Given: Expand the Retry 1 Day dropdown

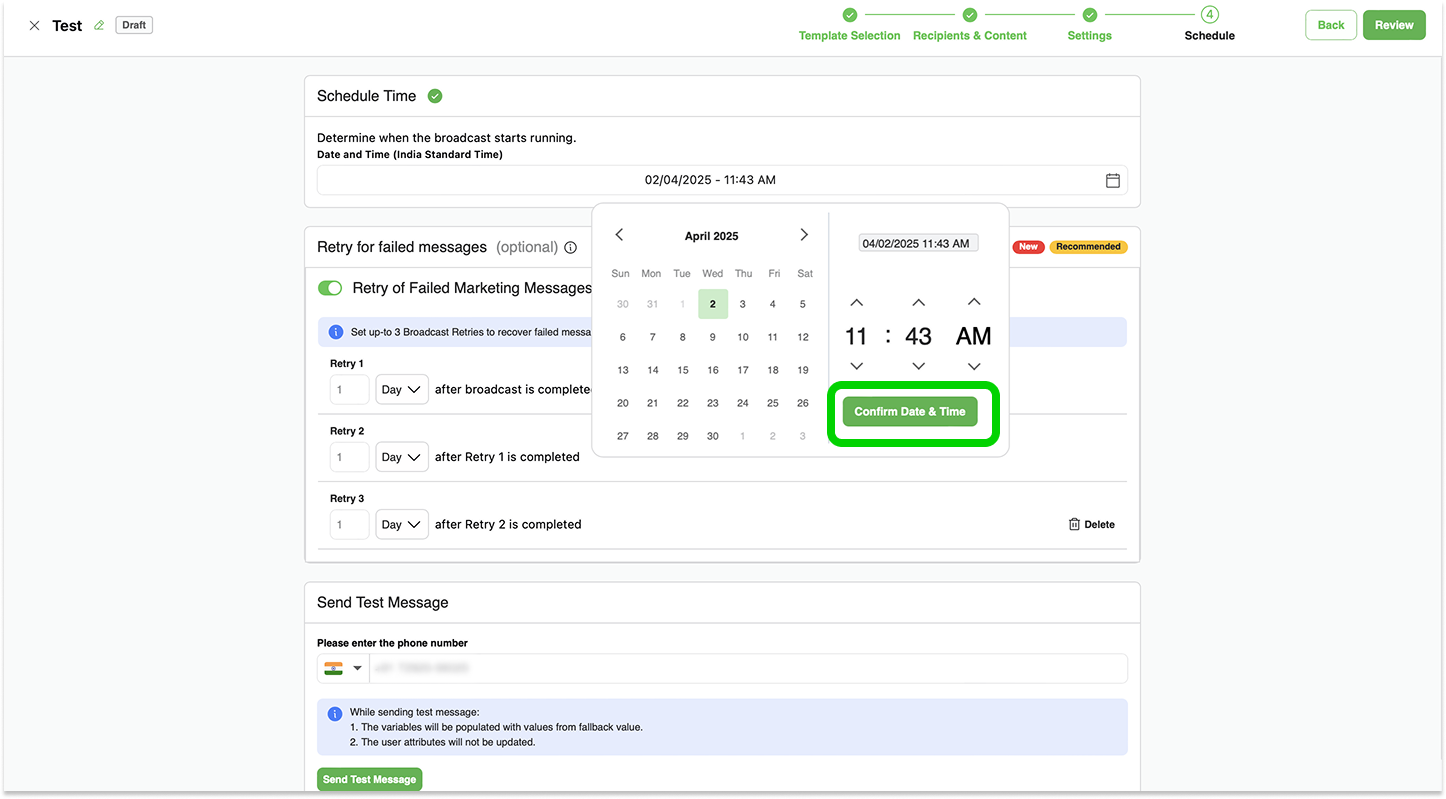Looking at the screenshot, I should pos(402,390).
